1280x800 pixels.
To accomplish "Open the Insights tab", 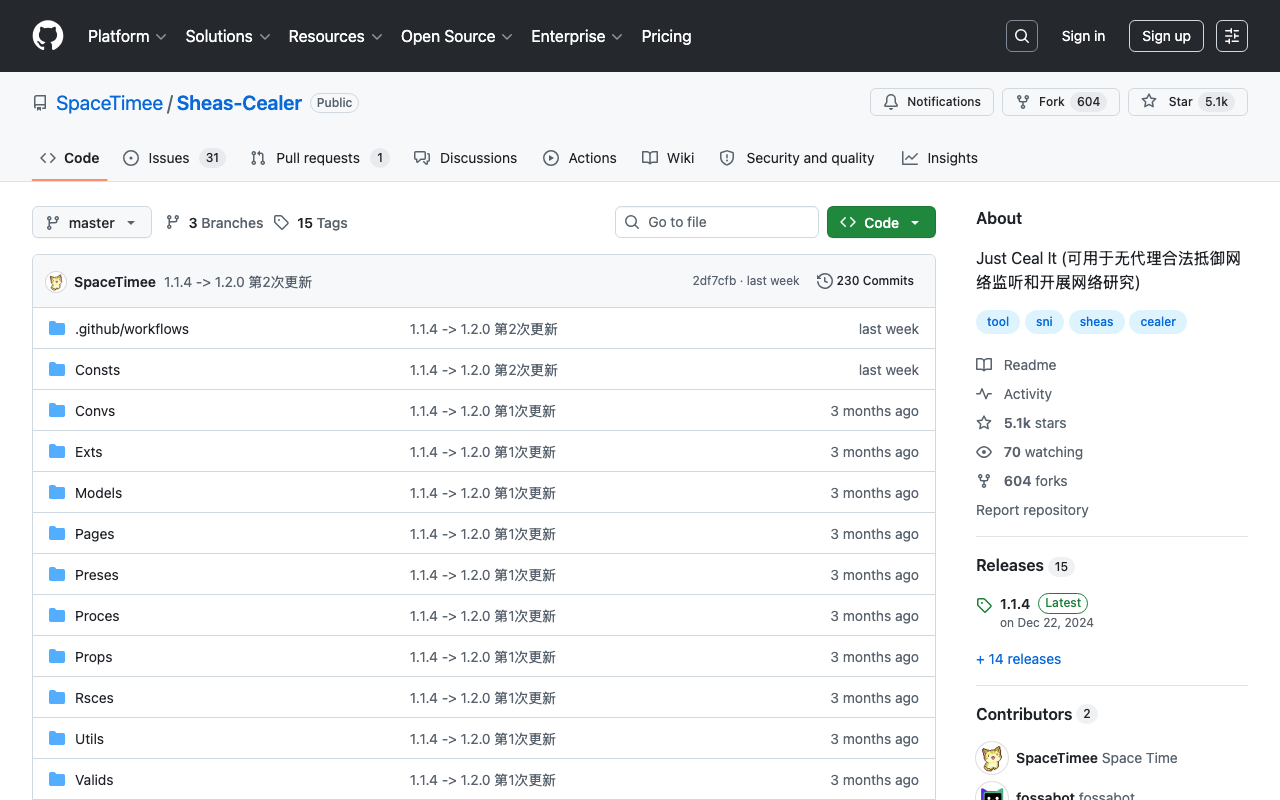I will (940, 158).
